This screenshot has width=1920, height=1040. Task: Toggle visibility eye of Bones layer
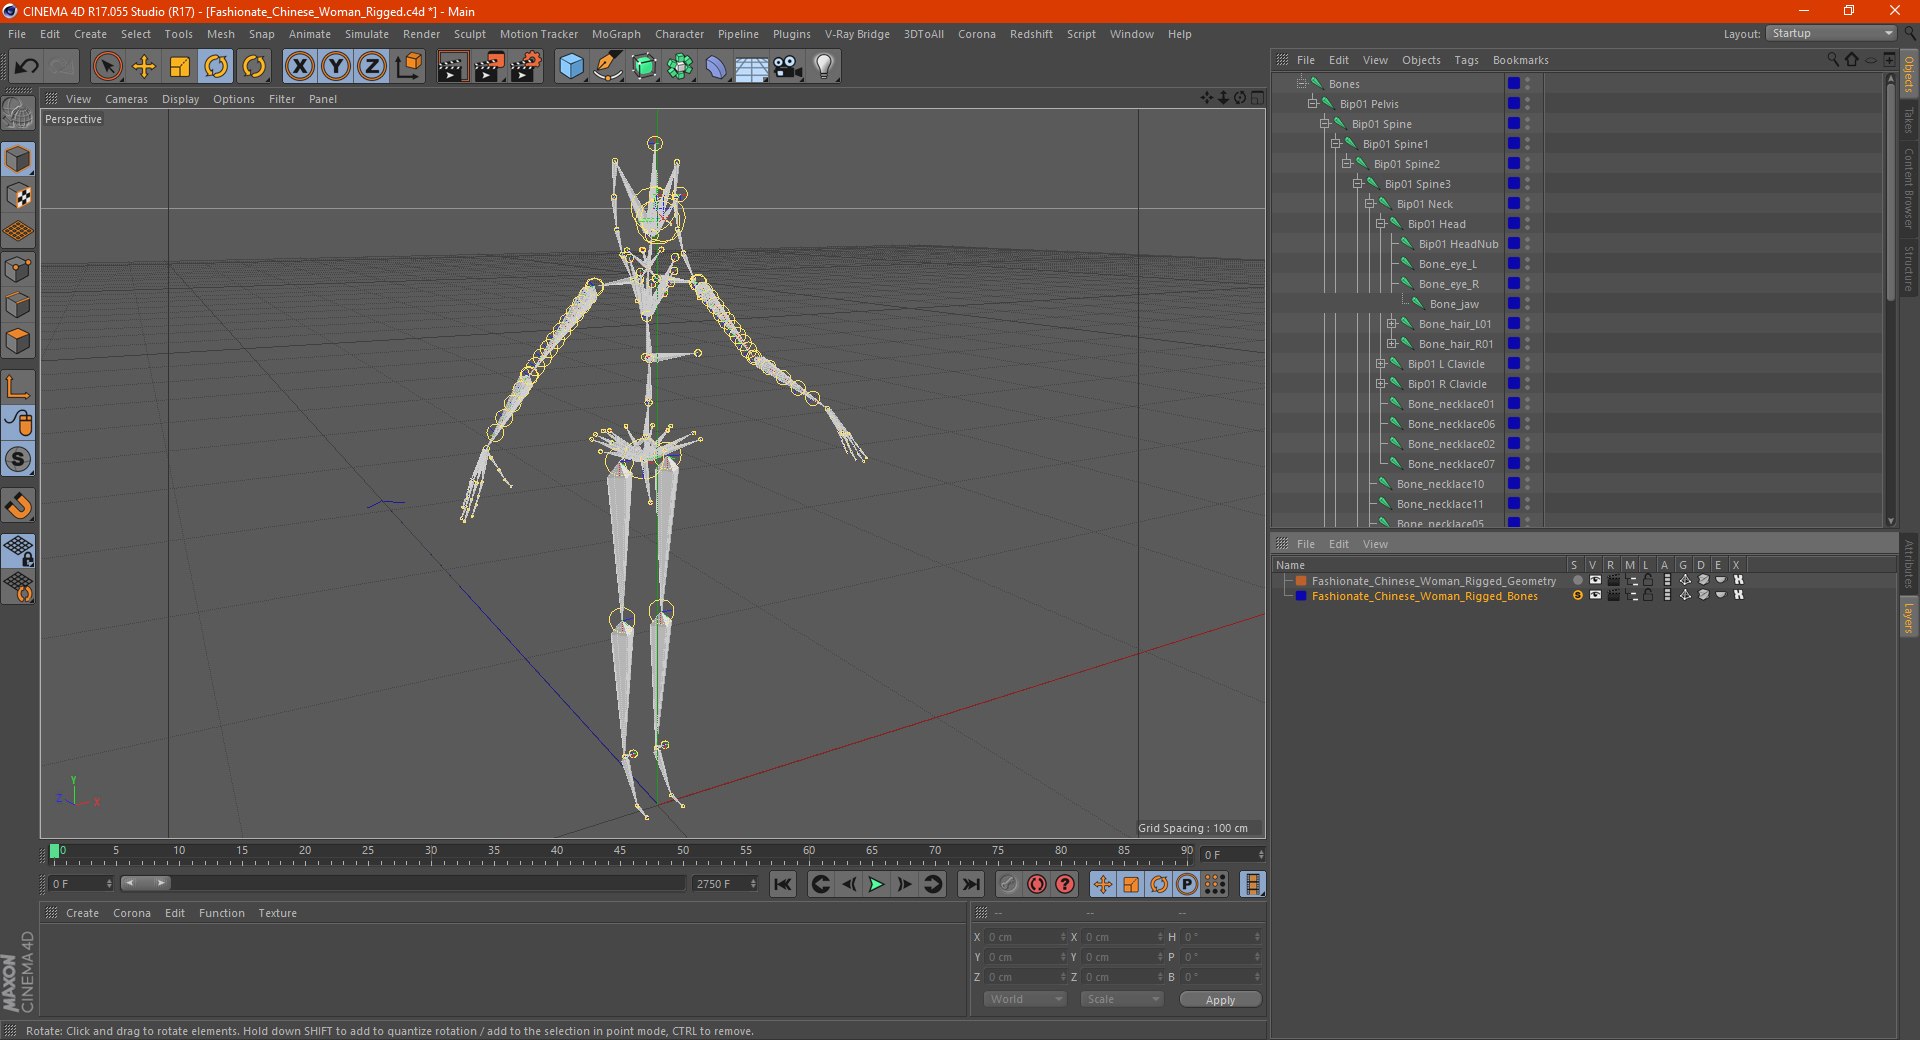(1595, 595)
